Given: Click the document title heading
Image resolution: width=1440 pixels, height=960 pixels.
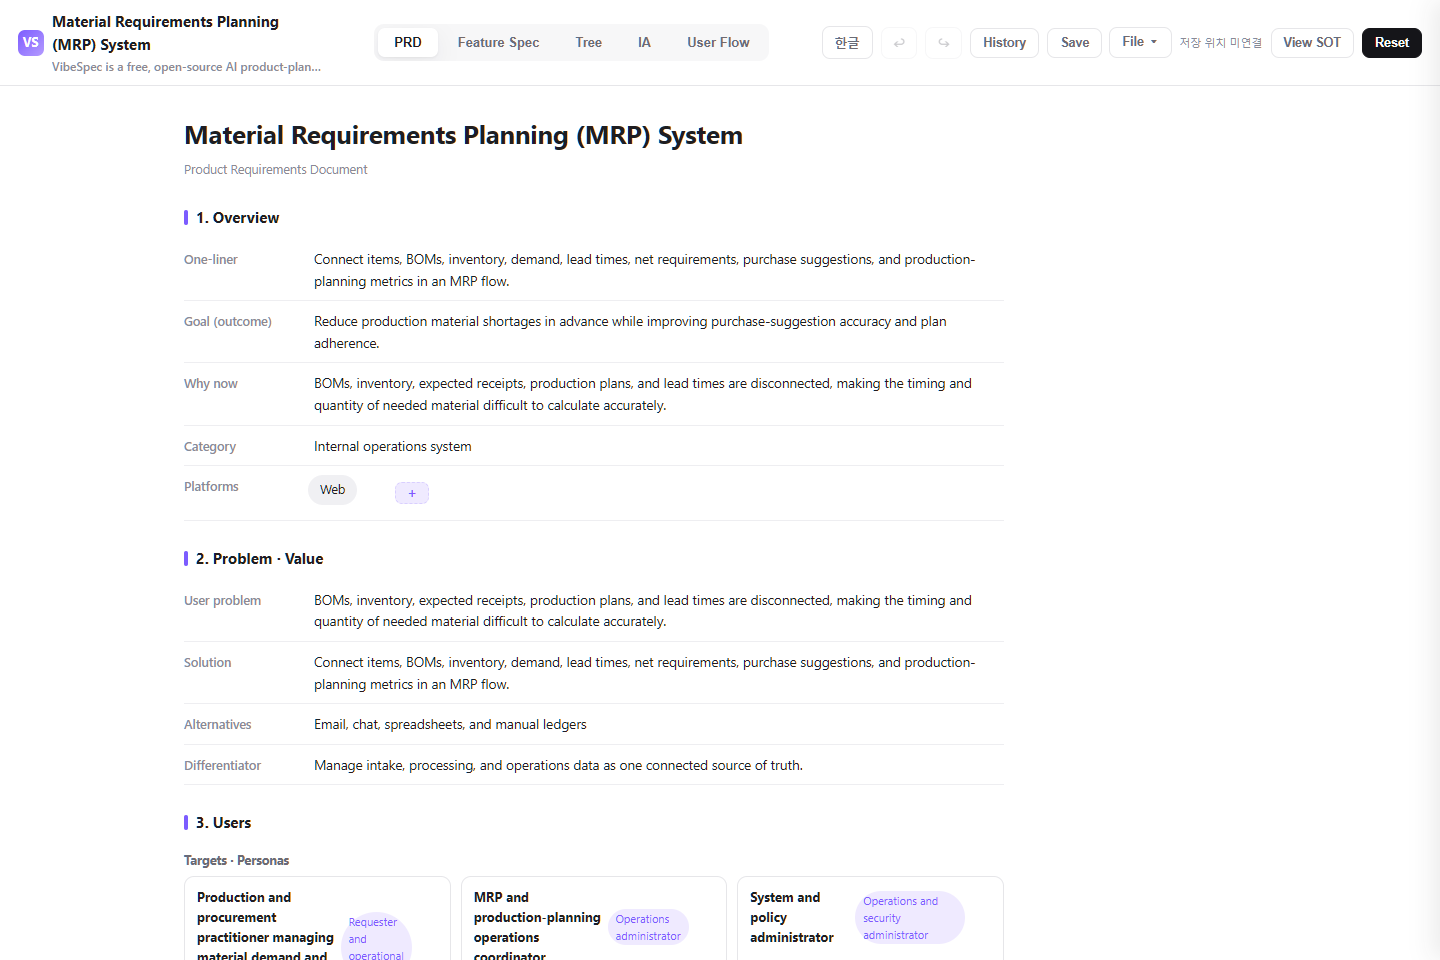Looking at the screenshot, I should tap(463, 135).
